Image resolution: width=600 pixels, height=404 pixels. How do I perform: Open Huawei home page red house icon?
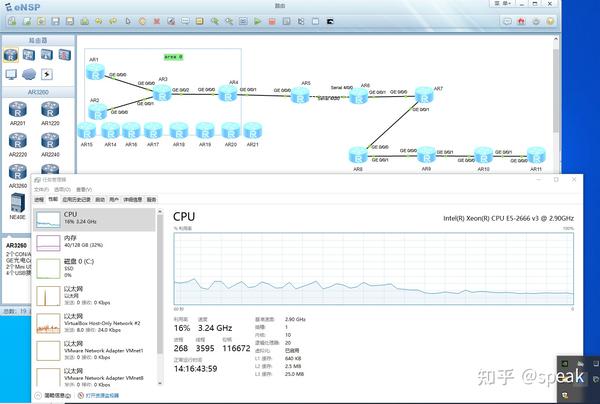521,21
